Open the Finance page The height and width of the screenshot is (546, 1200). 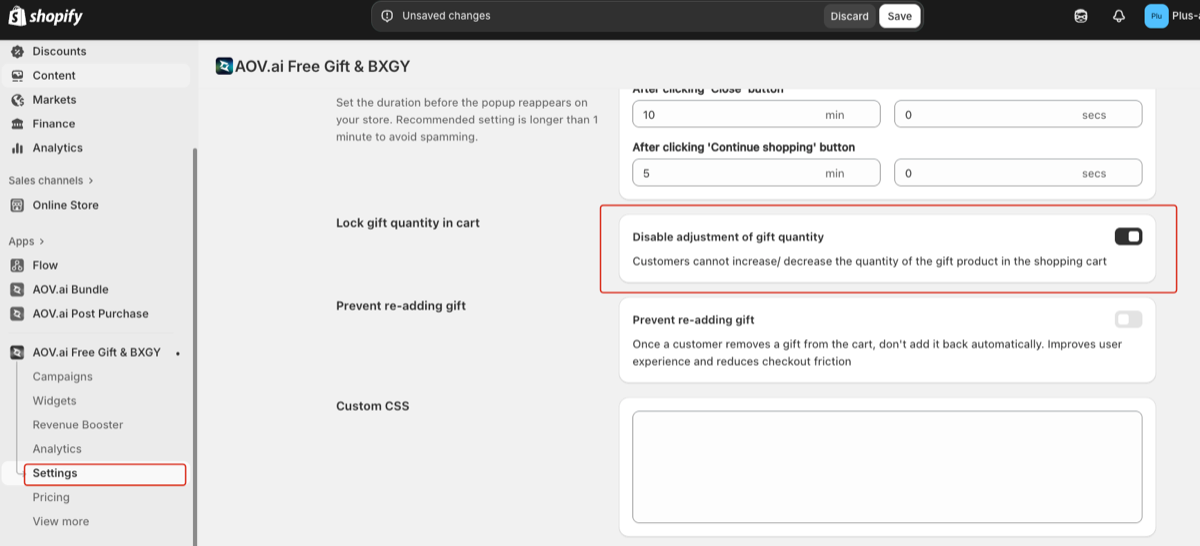[x=53, y=123]
